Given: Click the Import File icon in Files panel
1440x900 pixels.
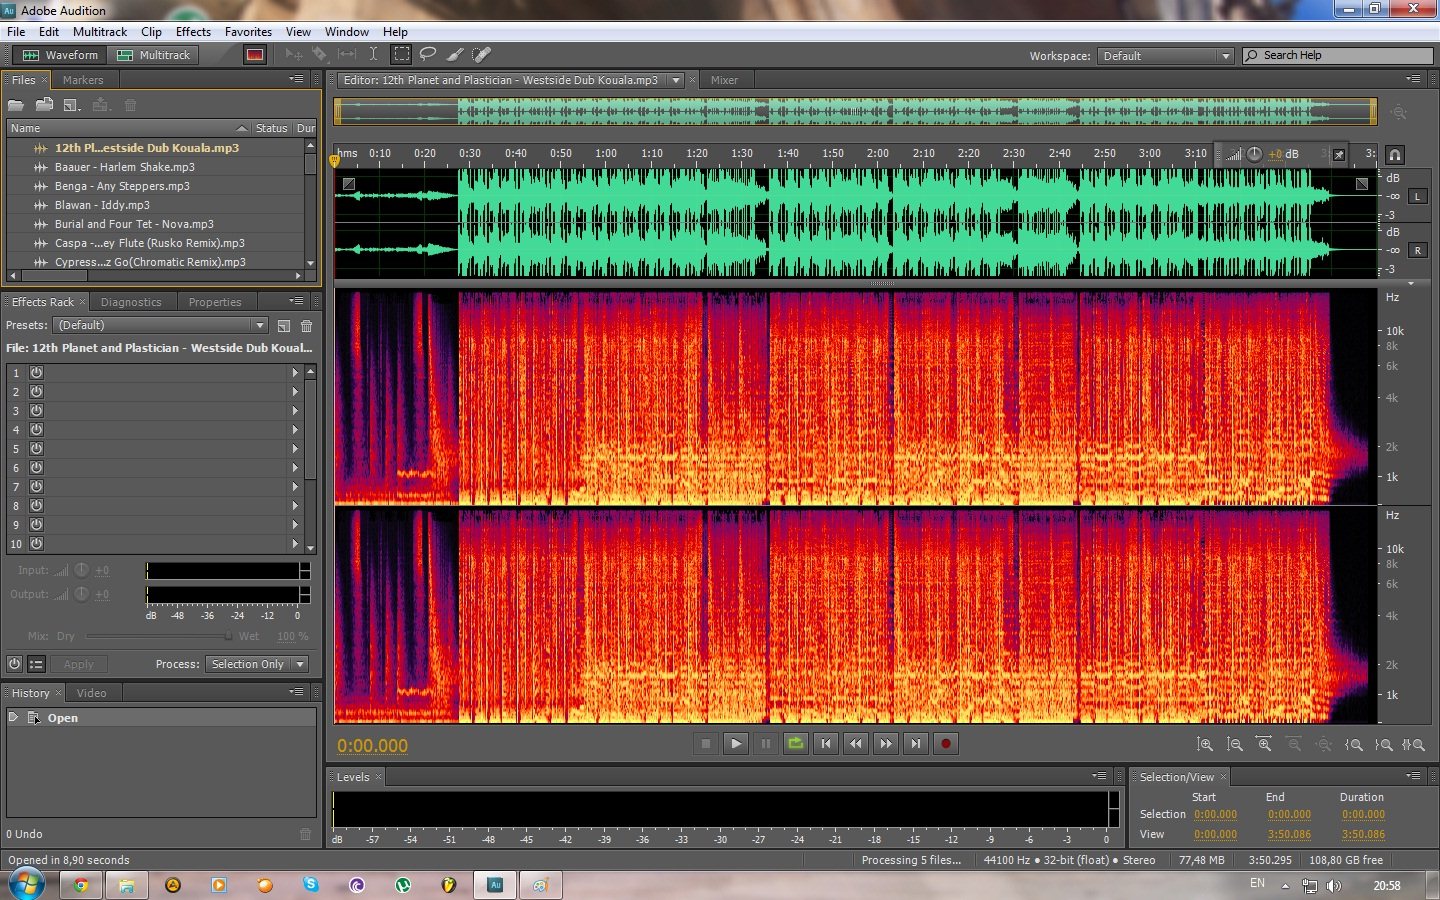Looking at the screenshot, I should [x=44, y=105].
